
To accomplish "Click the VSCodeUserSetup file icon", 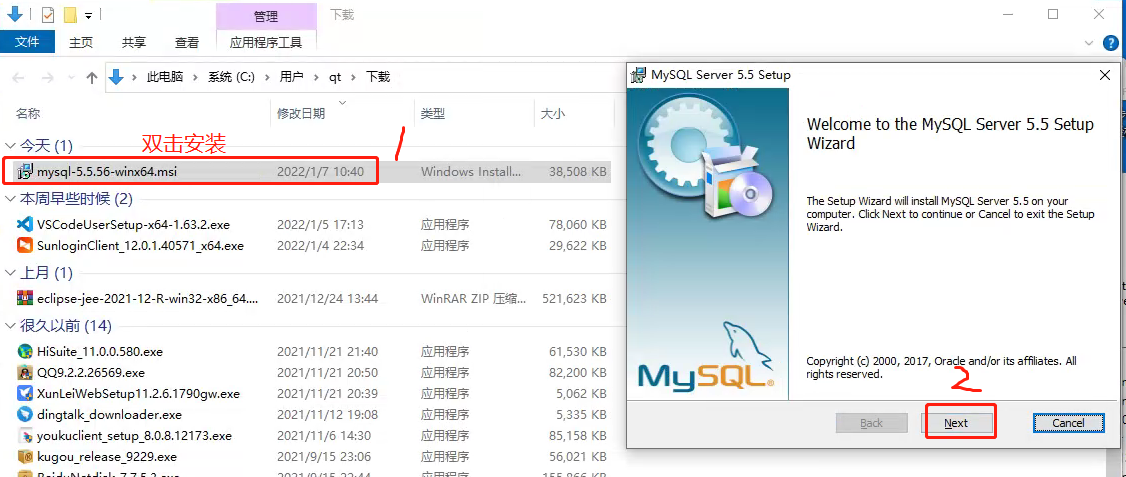I will click(25, 225).
